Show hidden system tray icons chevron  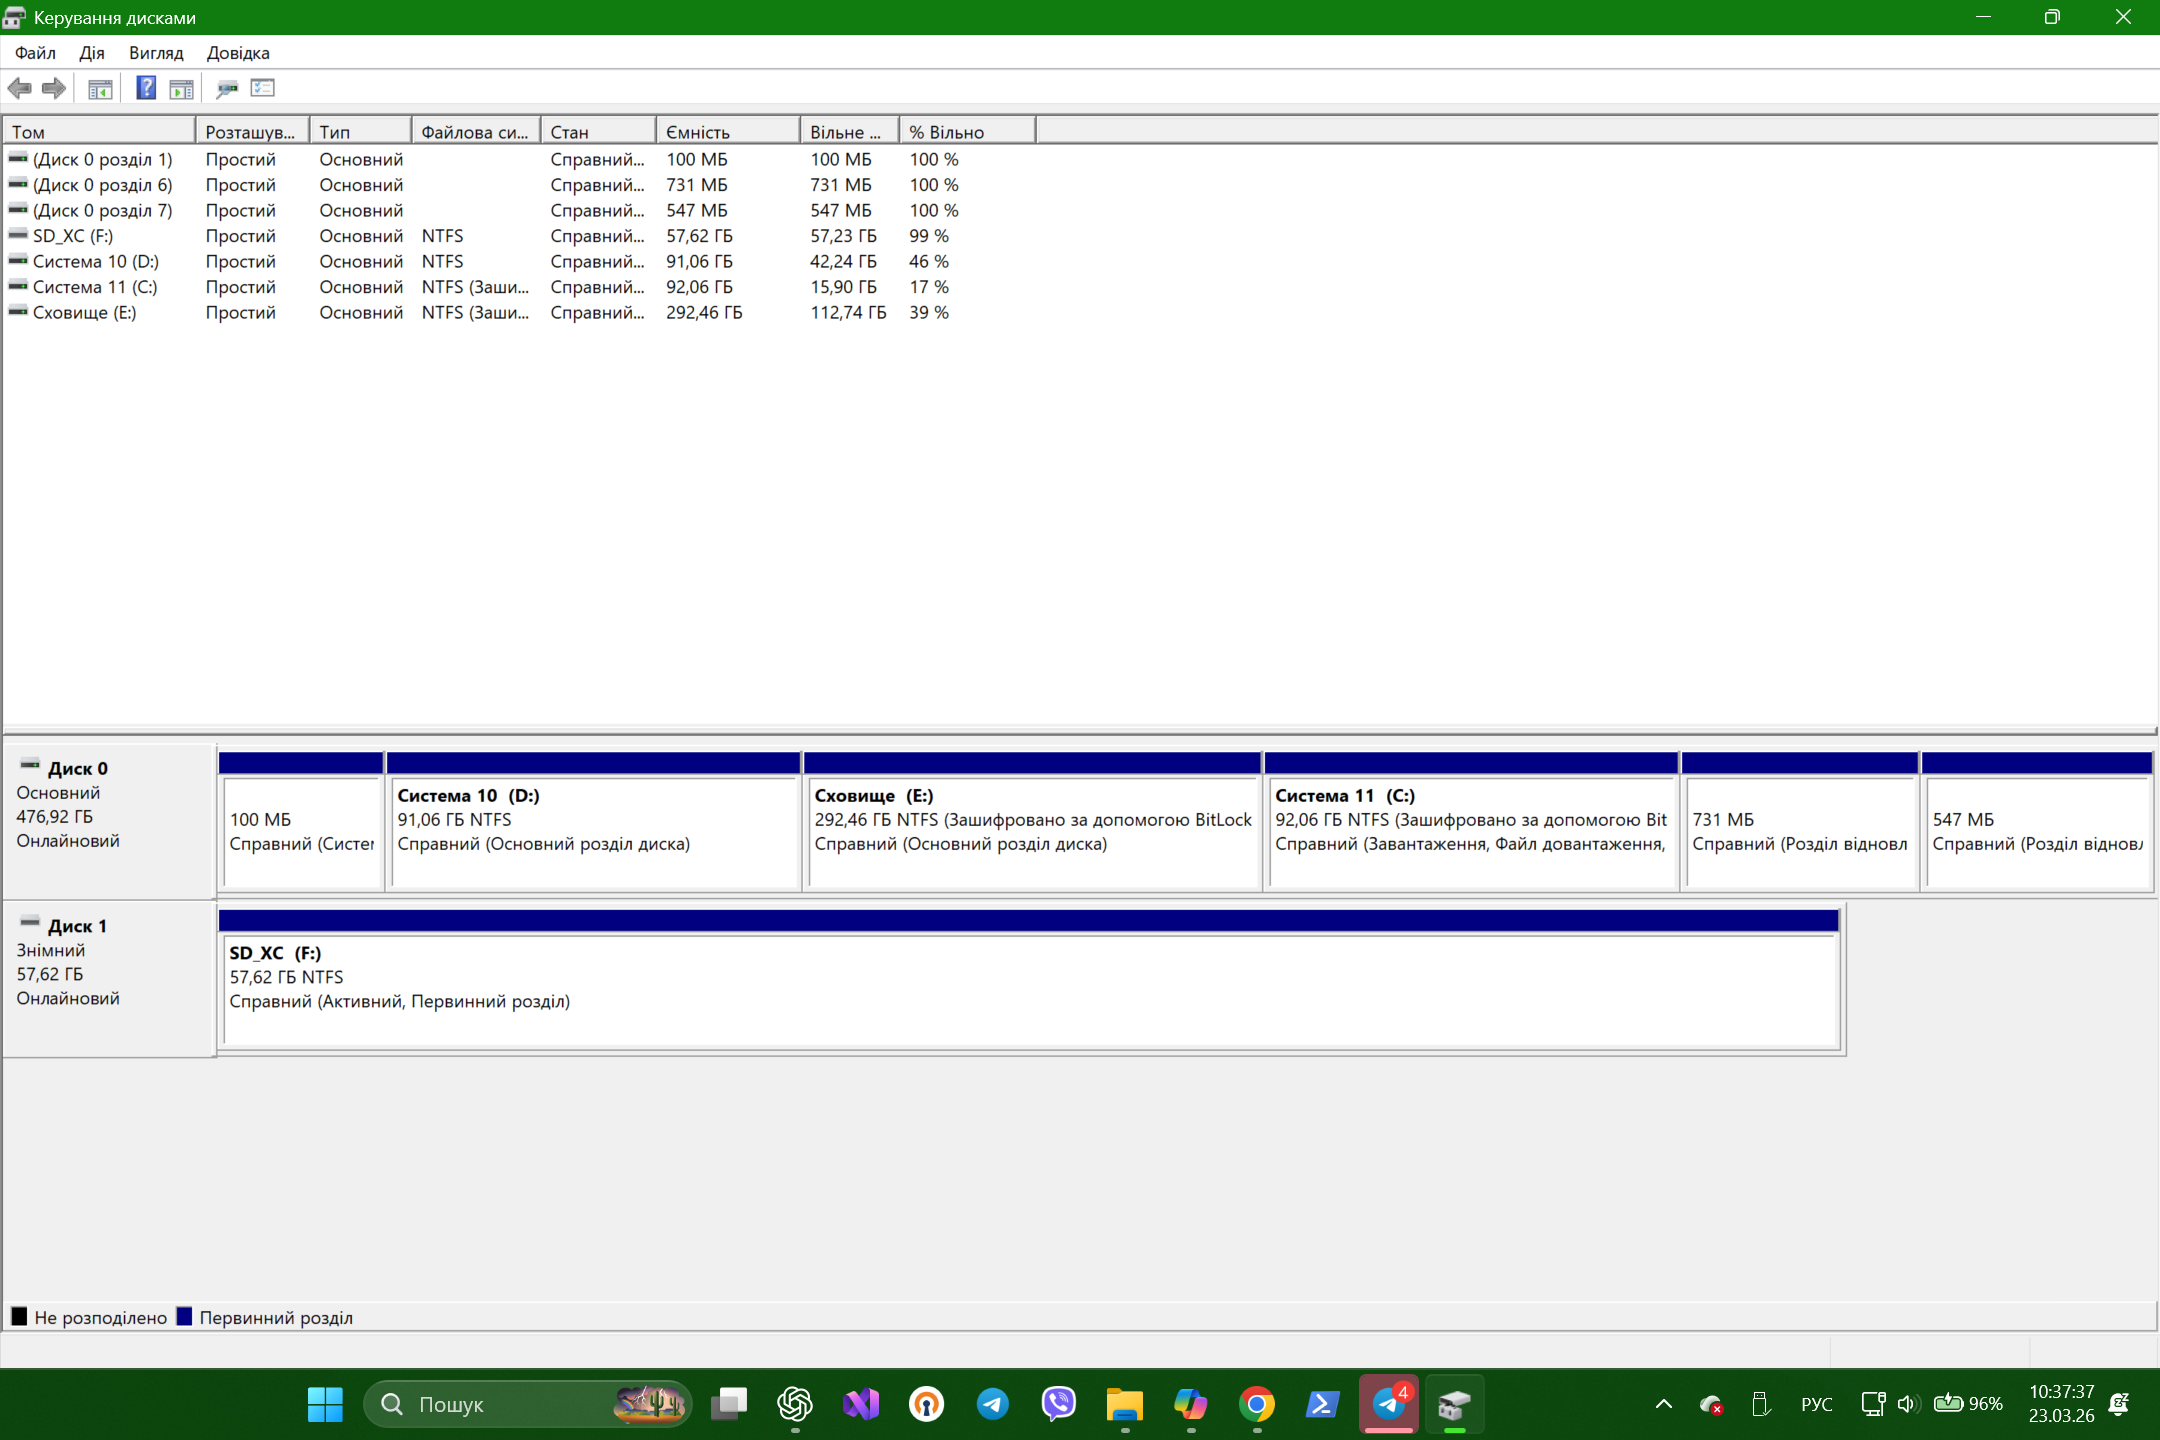1664,1404
